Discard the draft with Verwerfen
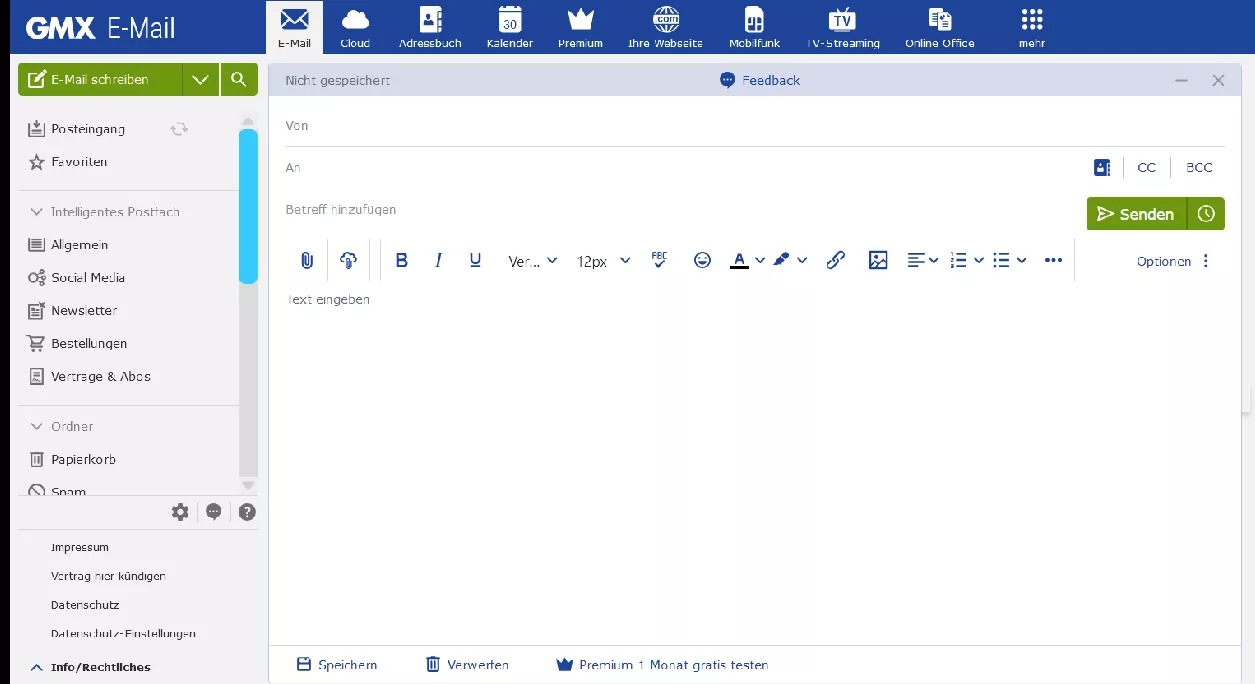The height and width of the screenshot is (684, 1255). (x=467, y=665)
